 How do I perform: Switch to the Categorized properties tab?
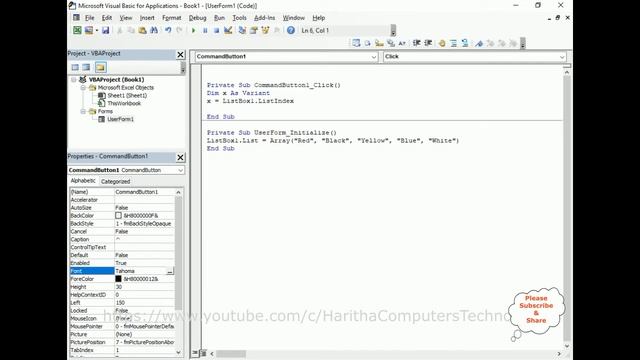(116, 182)
